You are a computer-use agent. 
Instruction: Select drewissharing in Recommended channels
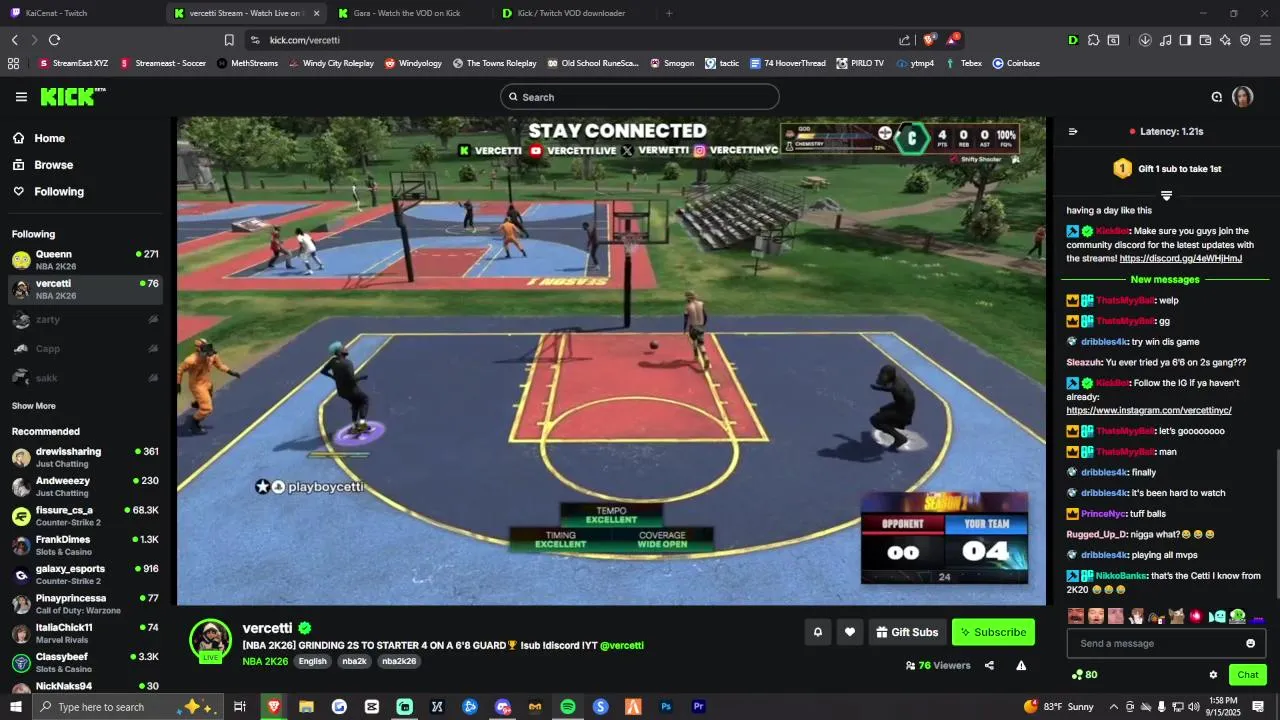[85, 457]
